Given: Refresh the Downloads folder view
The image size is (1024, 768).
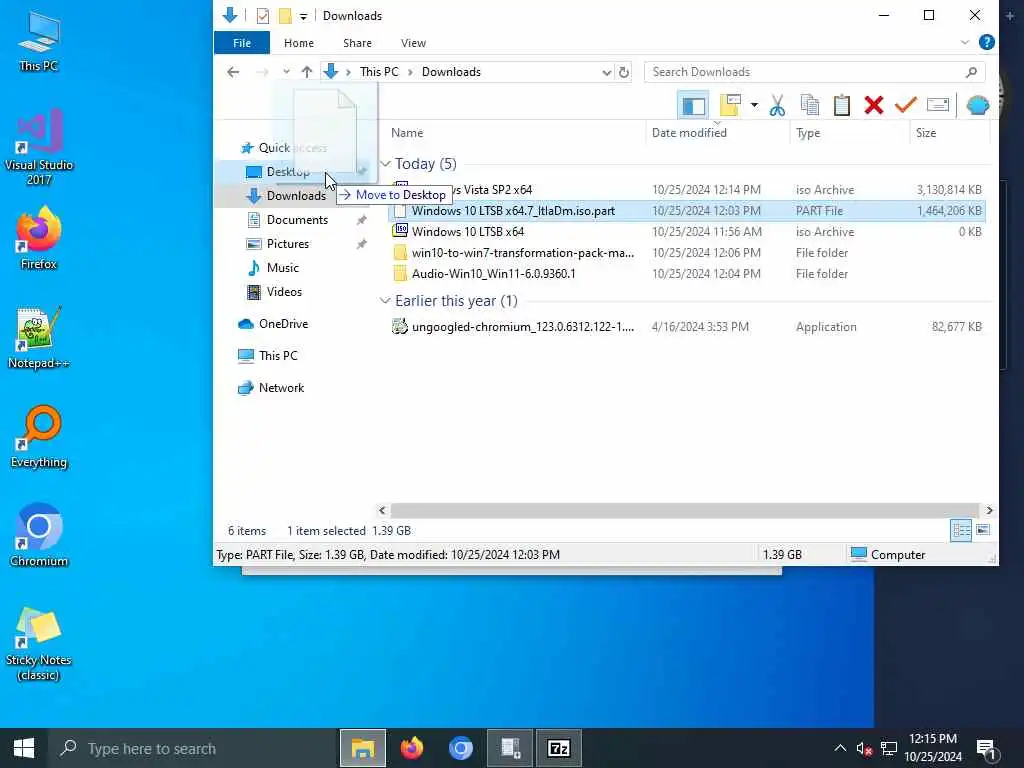Looking at the screenshot, I should click(x=624, y=72).
